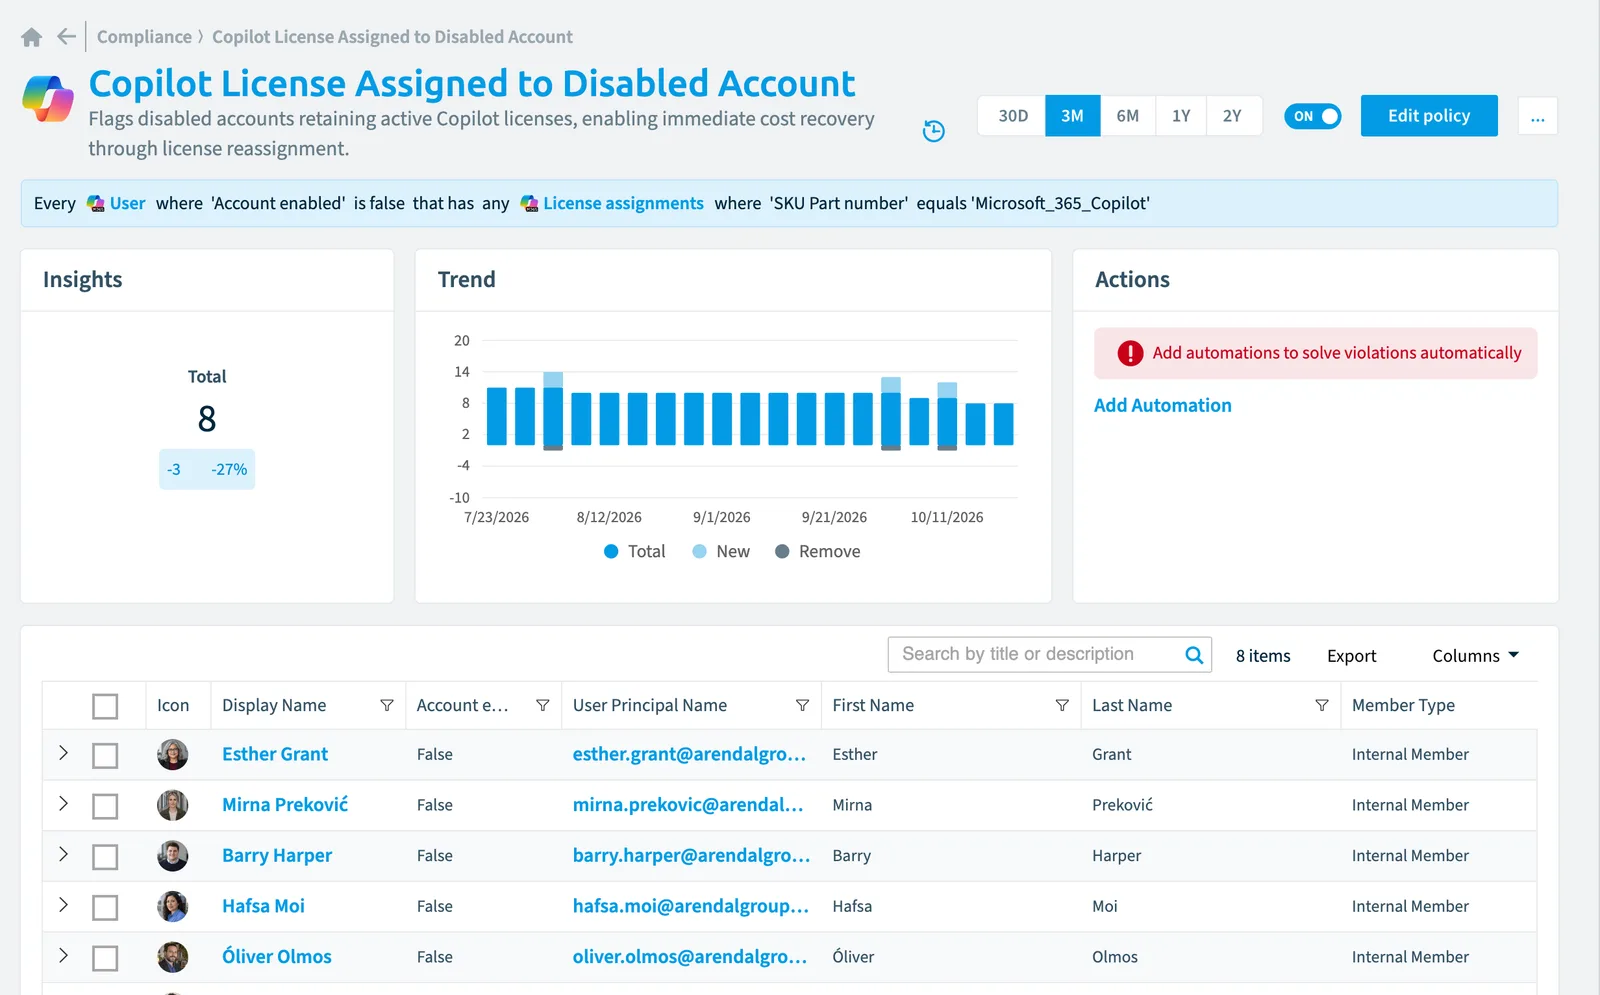Image resolution: width=1600 pixels, height=995 pixels.
Task: Click the Edit policy button
Action: (1429, 116)
